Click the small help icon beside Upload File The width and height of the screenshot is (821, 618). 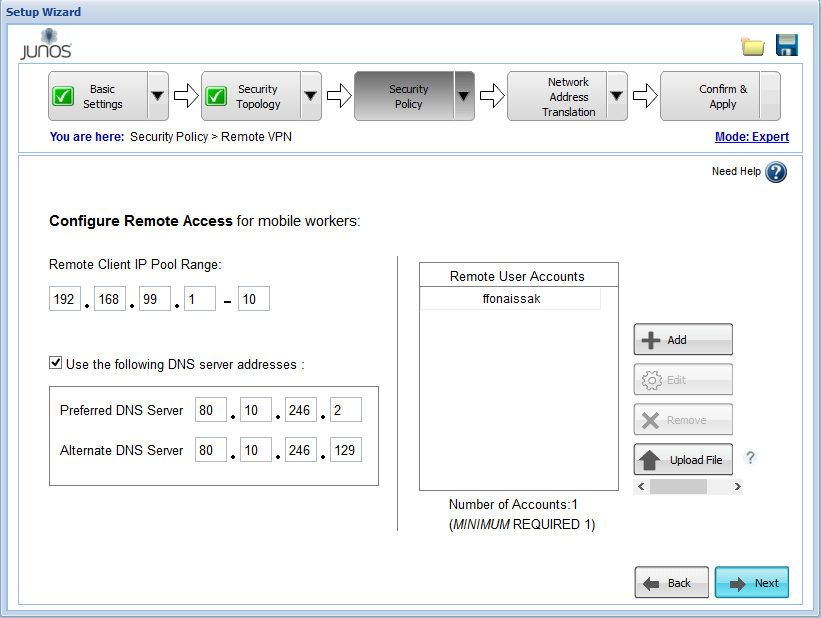click(x=750, y=458)
